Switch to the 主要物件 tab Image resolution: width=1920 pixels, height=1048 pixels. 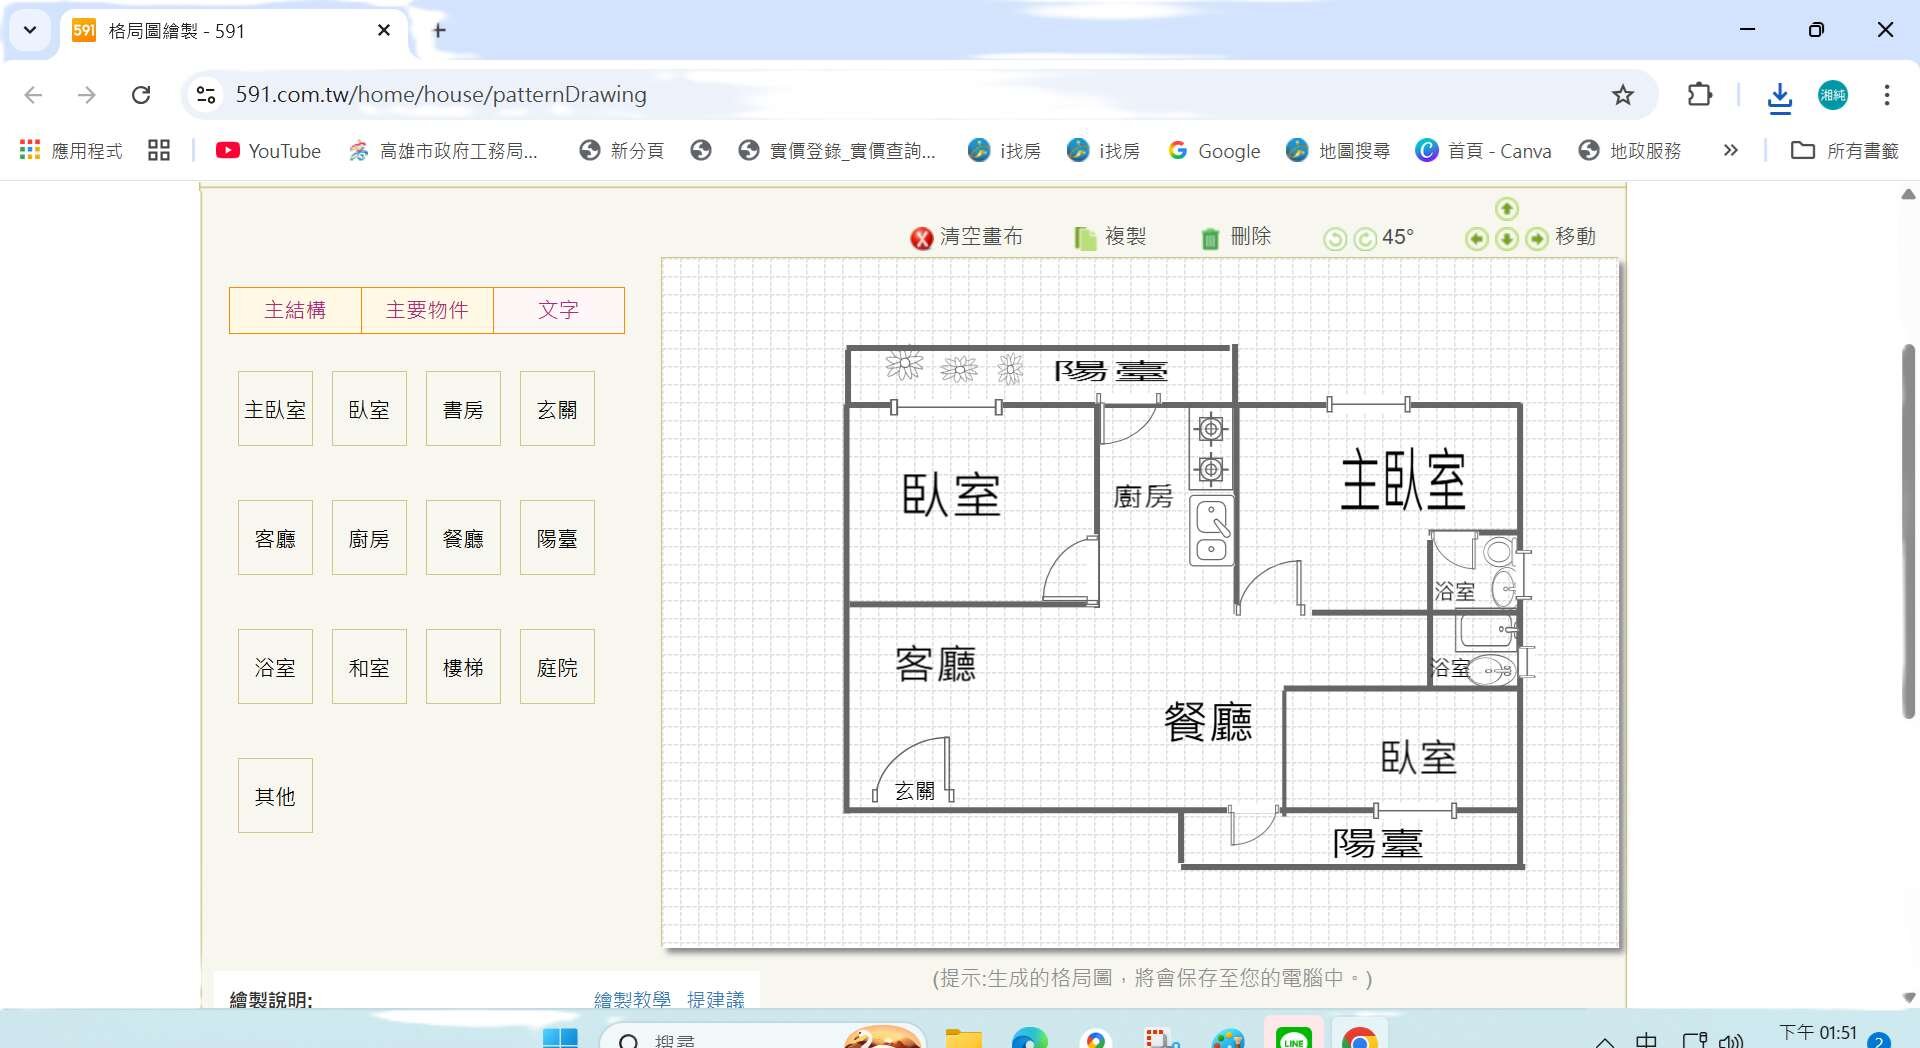(427, 310)
